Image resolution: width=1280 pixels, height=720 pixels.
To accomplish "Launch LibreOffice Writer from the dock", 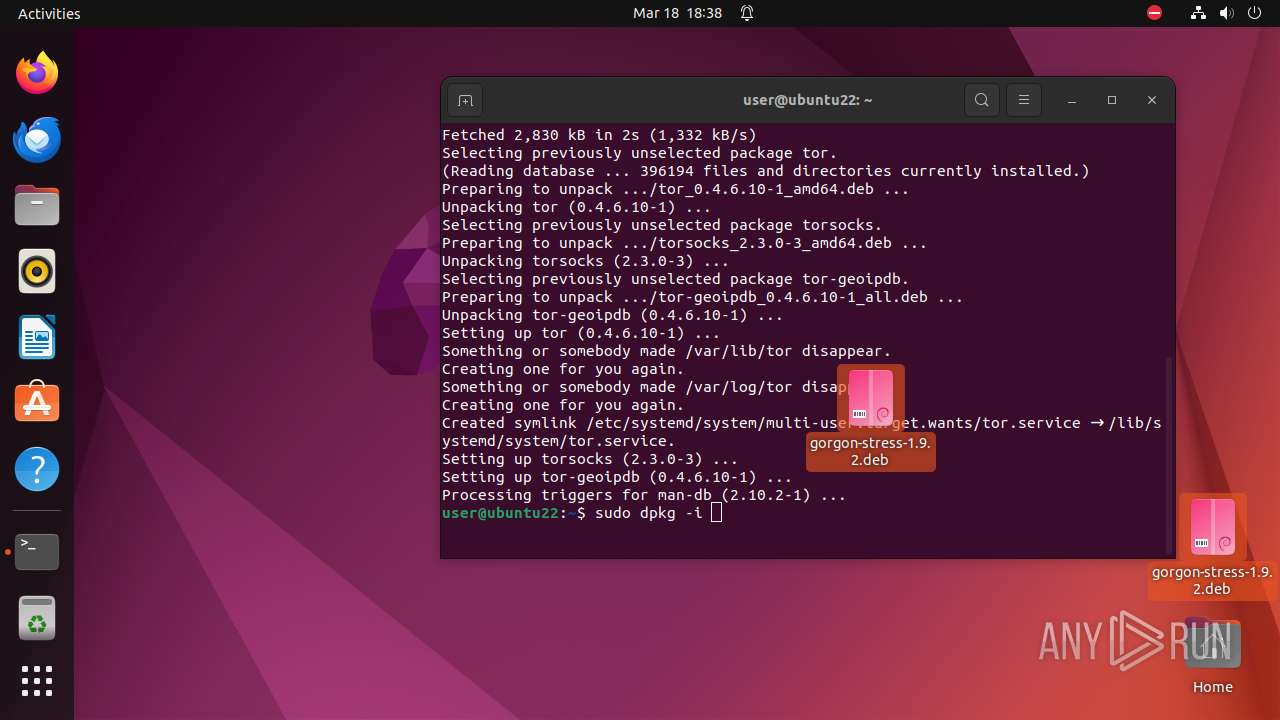I will coord(37,337).
